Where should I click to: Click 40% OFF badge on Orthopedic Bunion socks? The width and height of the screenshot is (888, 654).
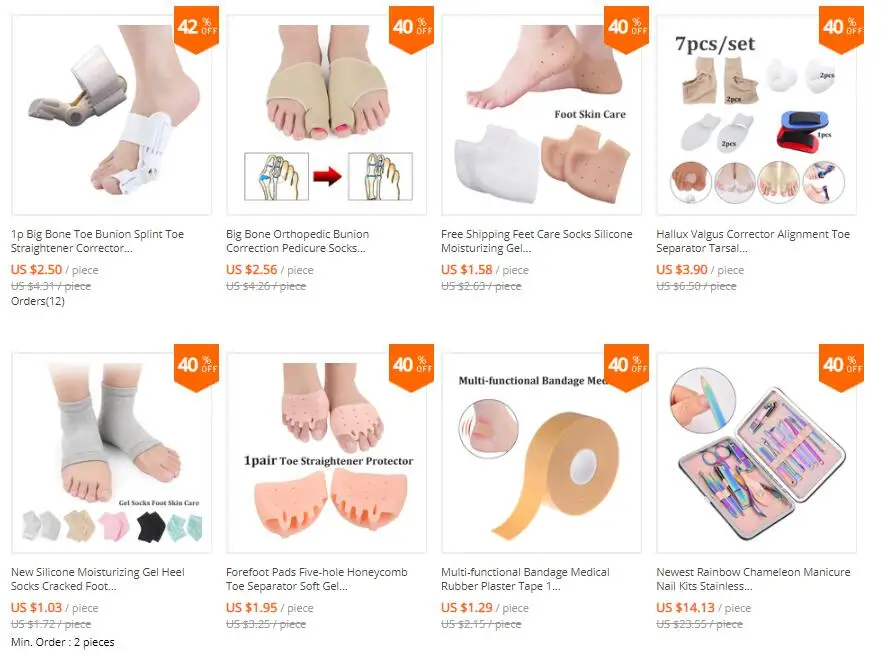tap(411, 29)
